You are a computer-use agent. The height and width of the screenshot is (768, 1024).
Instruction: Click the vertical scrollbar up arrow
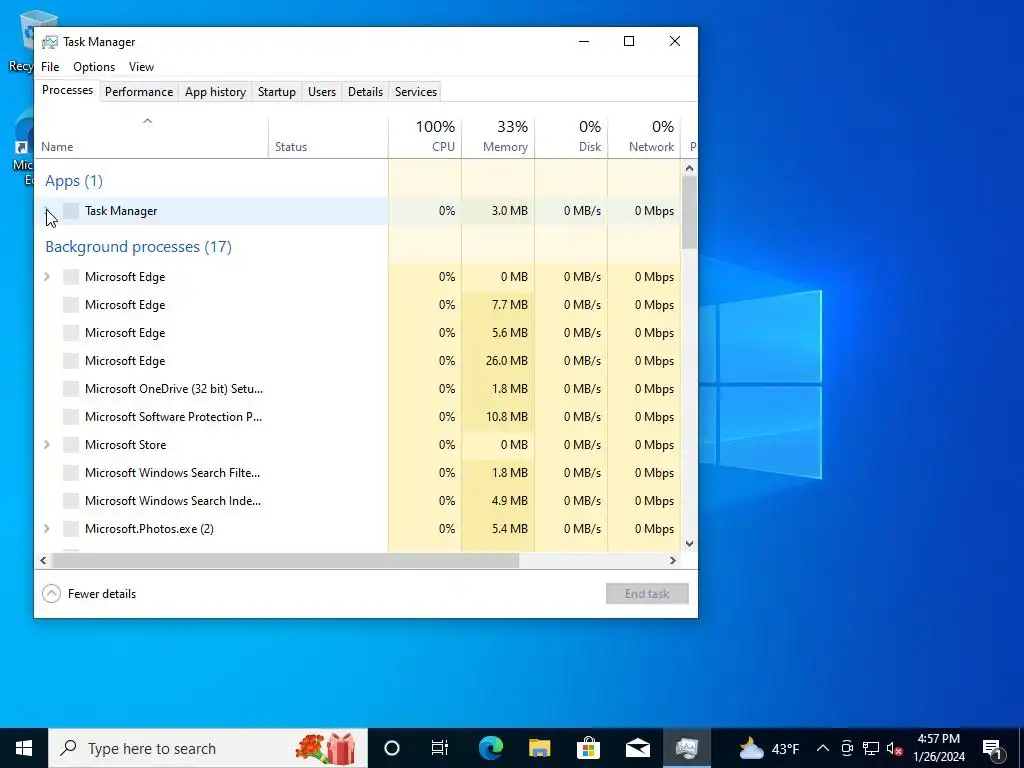[x=690, y=168]
